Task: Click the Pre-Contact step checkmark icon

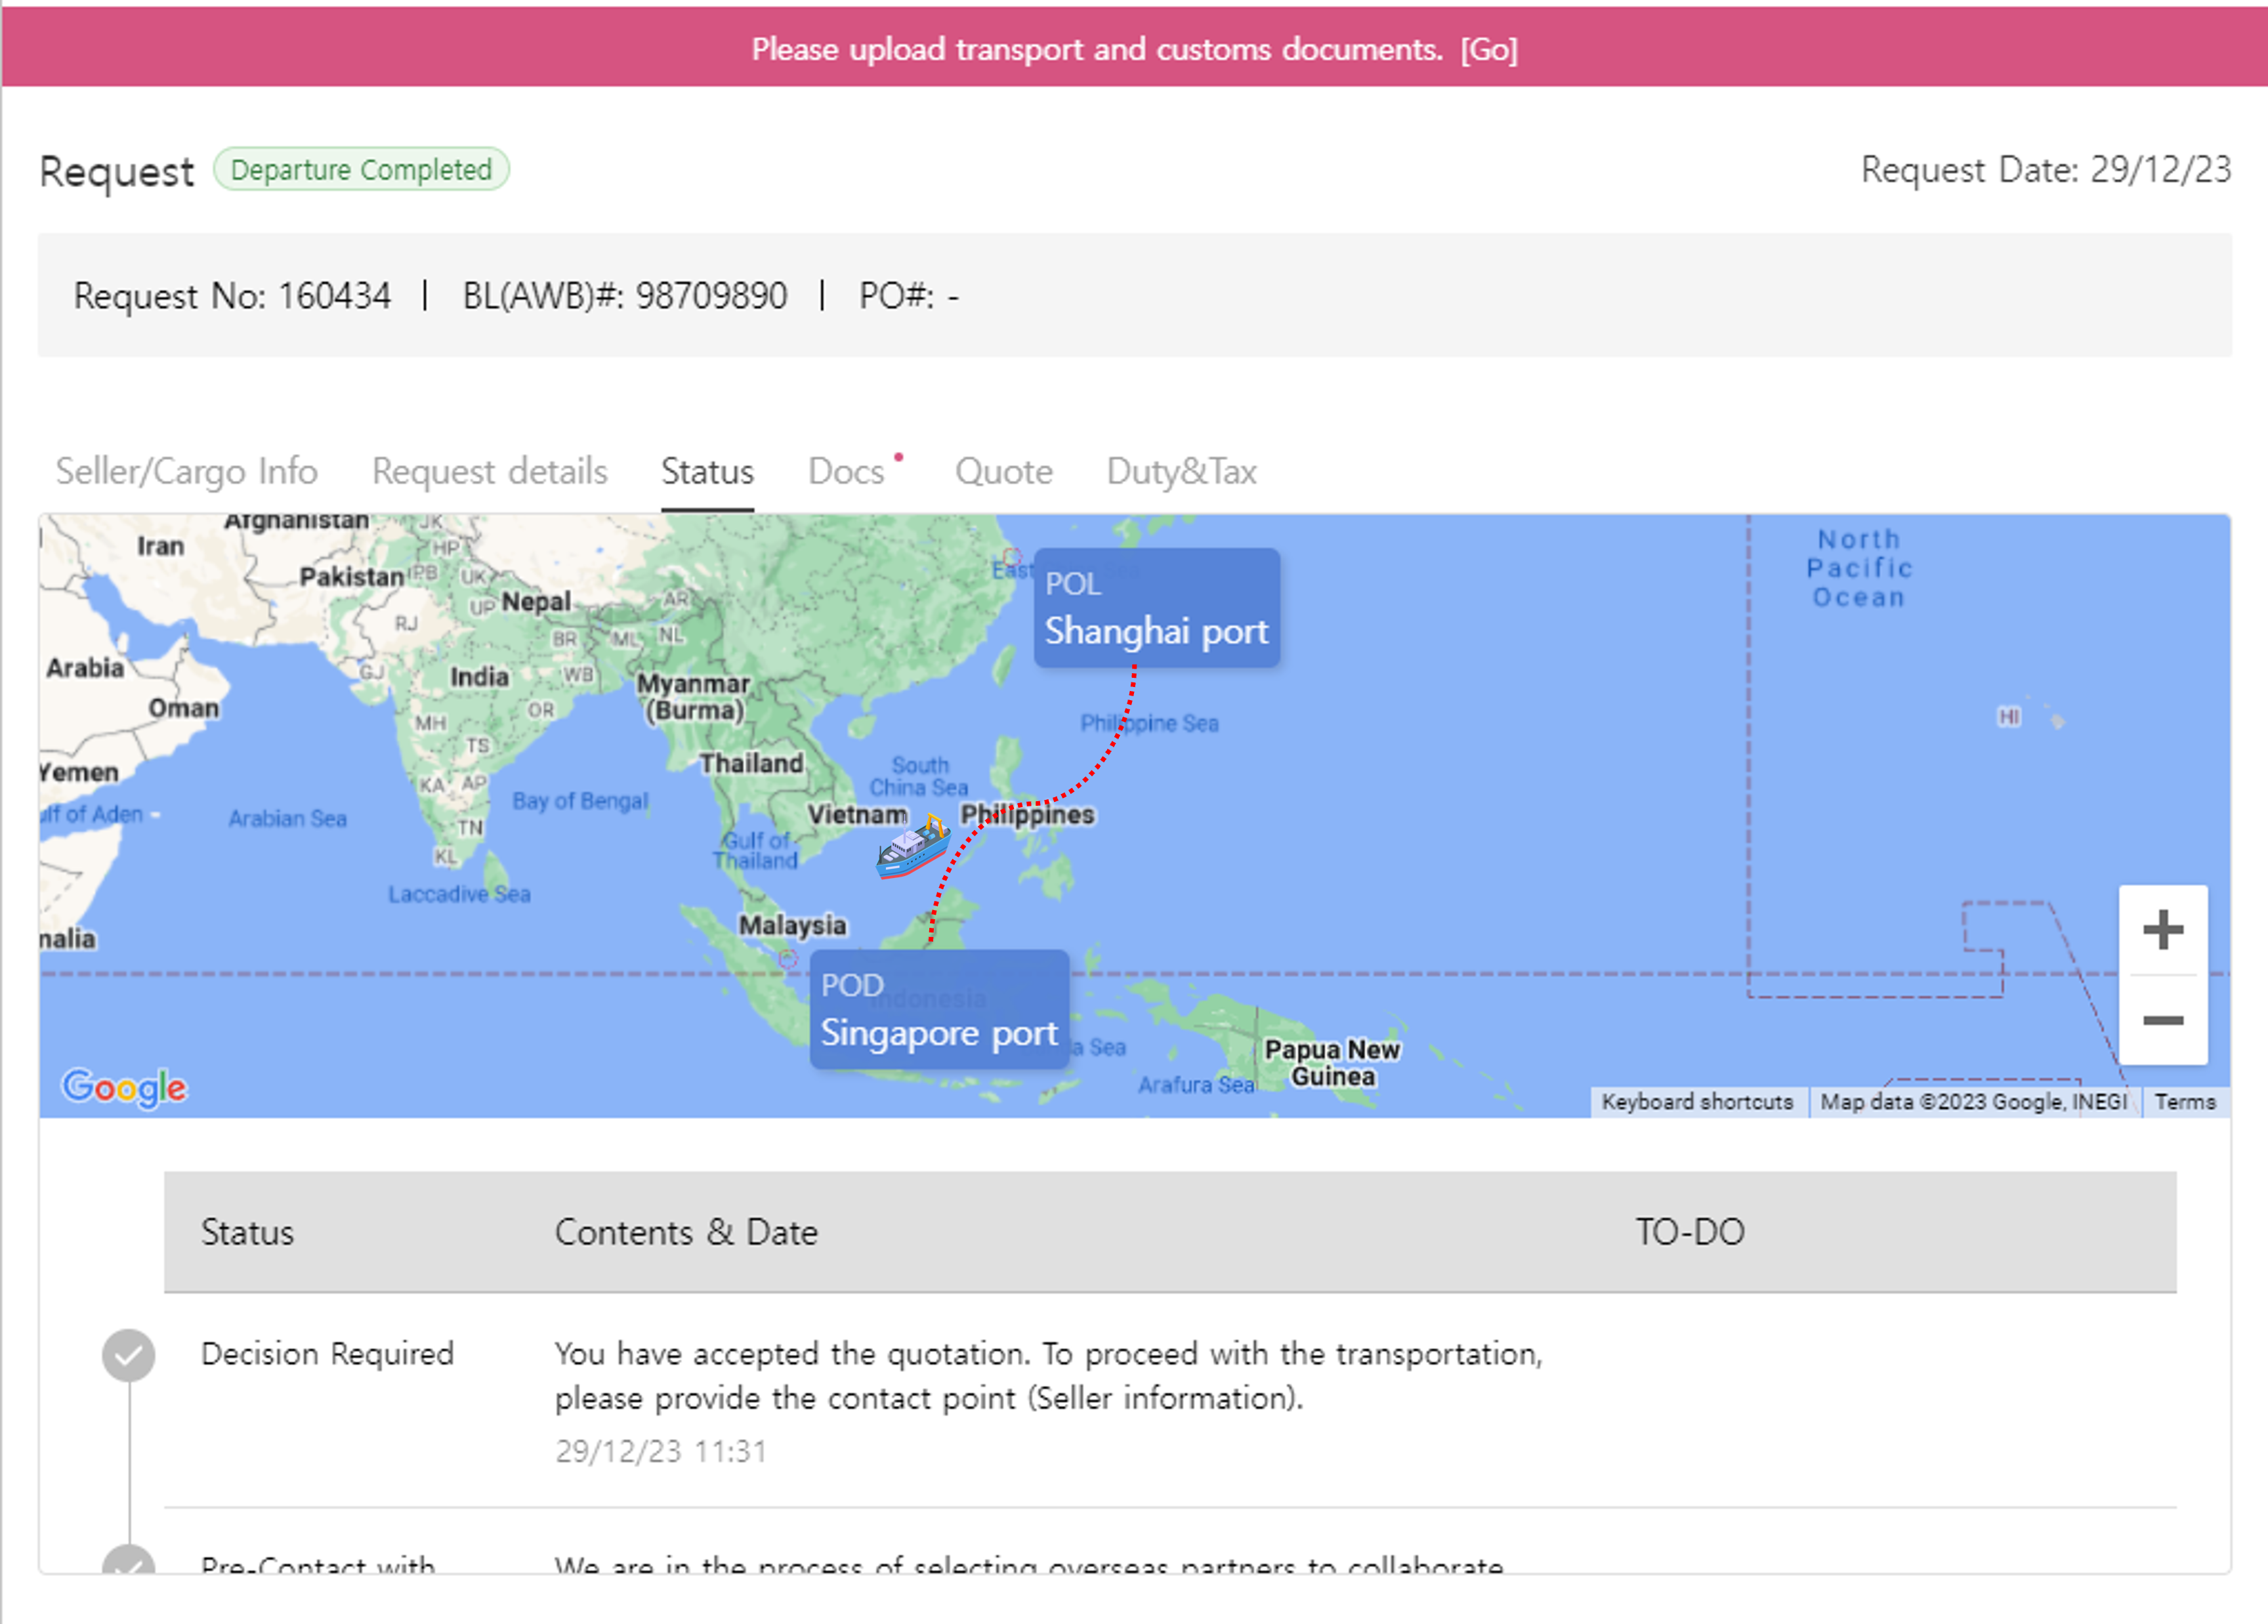Action: tap(129, 1561)
